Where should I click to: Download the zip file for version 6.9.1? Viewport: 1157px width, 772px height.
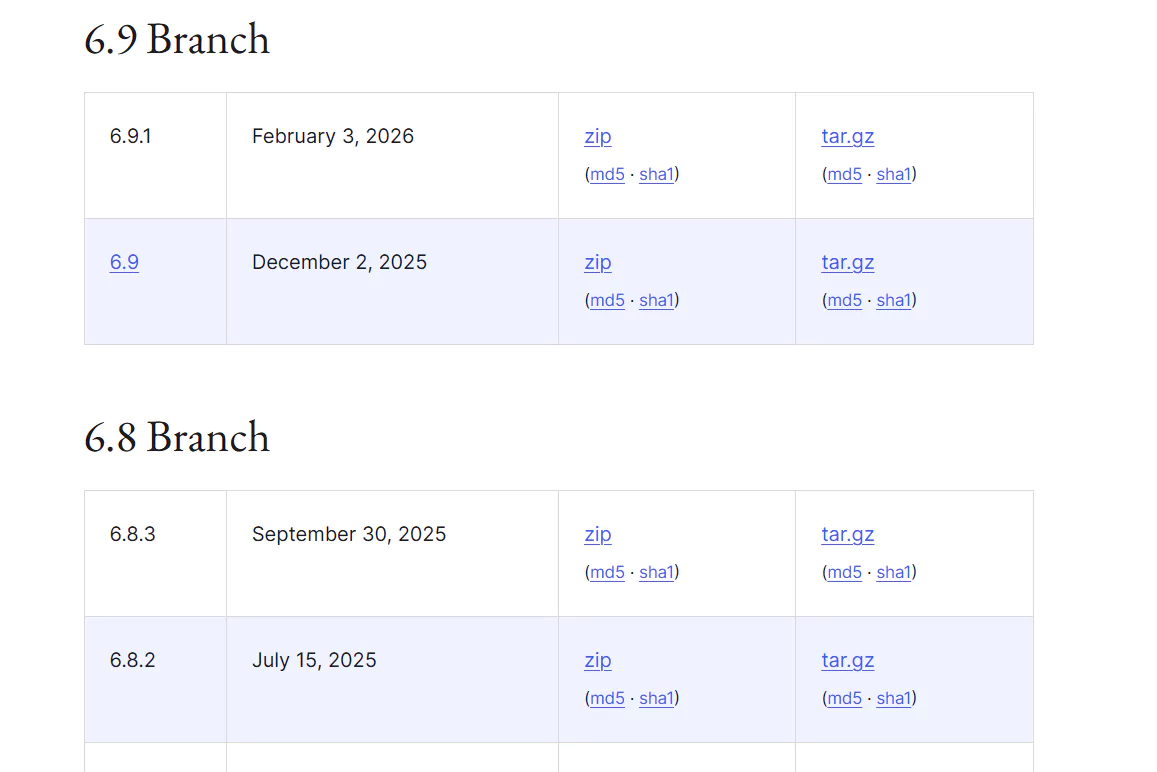[597, 136]
